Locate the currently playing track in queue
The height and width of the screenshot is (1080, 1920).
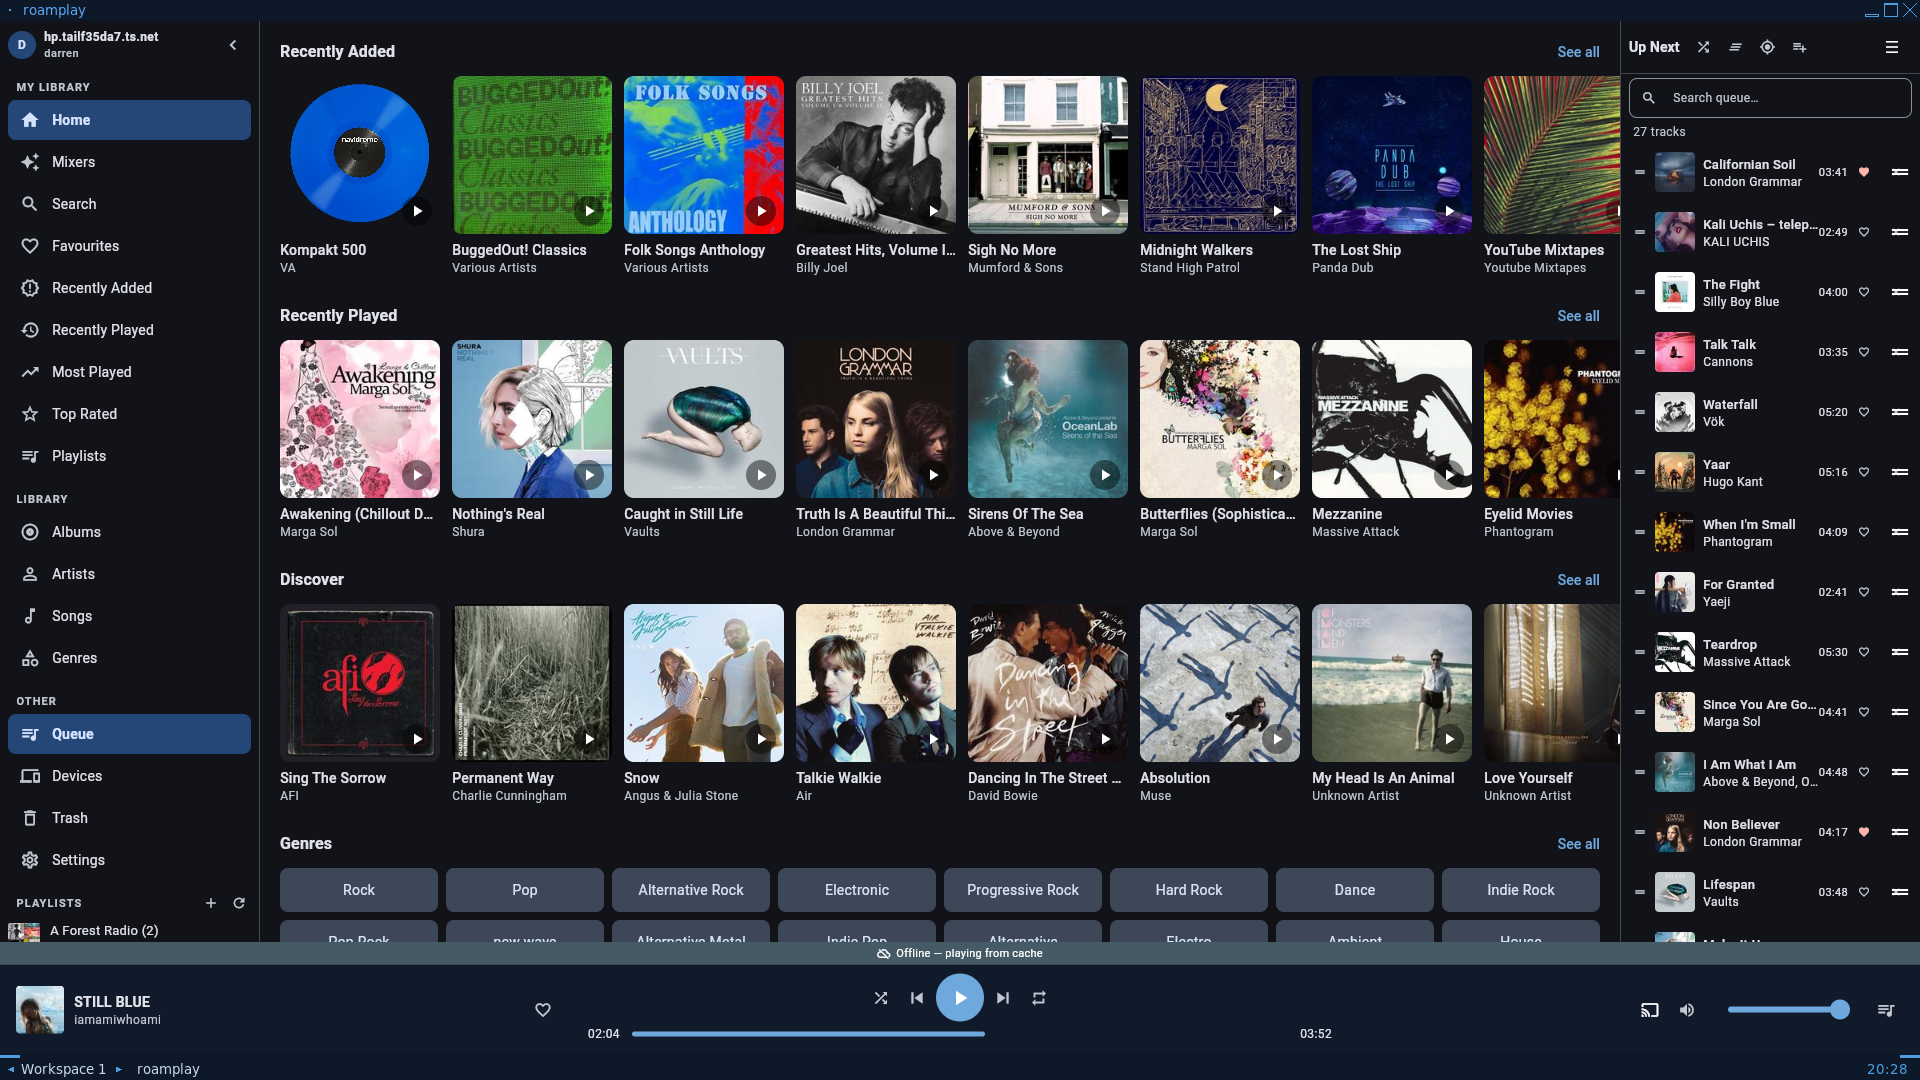click(x=1767, y=47)
